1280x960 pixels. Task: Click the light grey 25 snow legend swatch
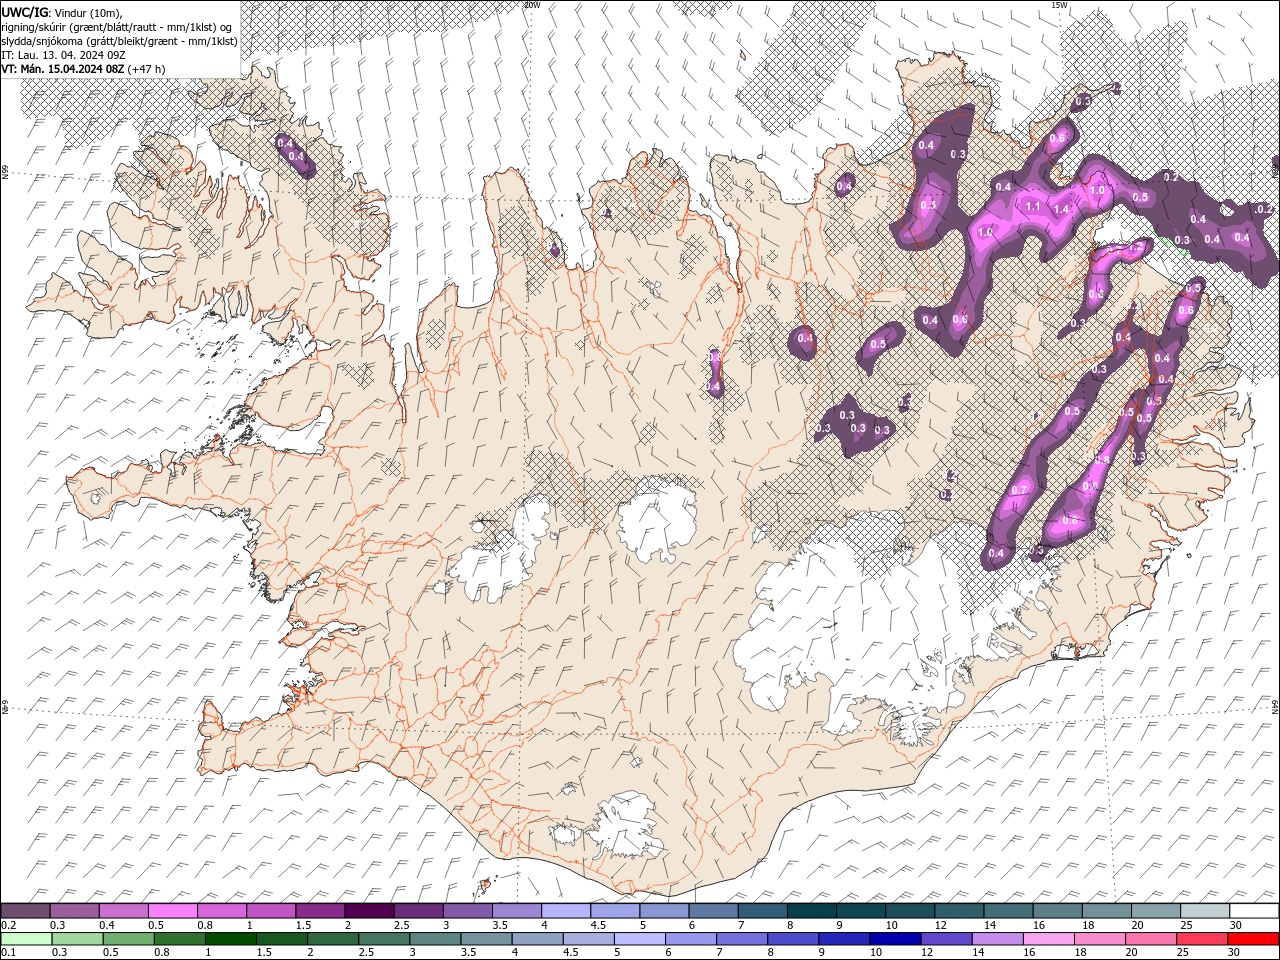pos(1205,911)
